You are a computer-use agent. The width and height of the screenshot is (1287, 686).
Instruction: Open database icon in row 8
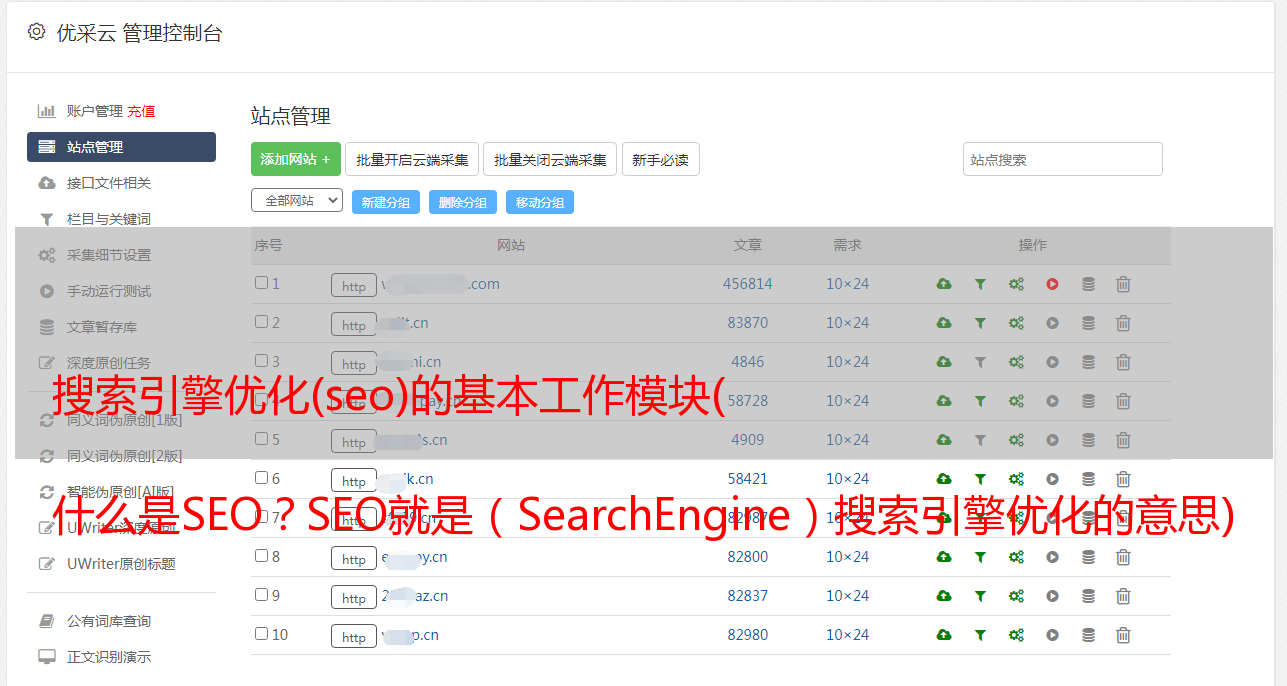click(x=1088, y=557)
